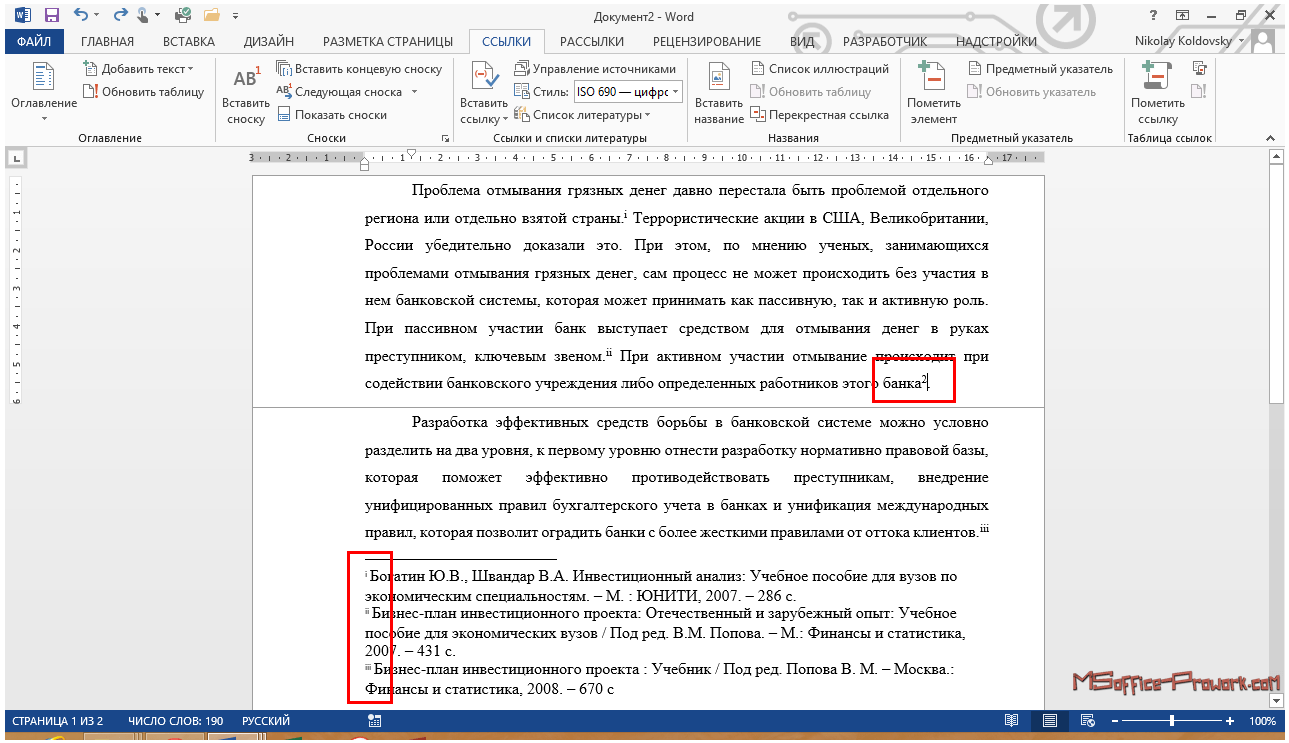Click Вставить сноску footnote icon
The height and width of the screenshot is (743, 1289).
point(245,80)
